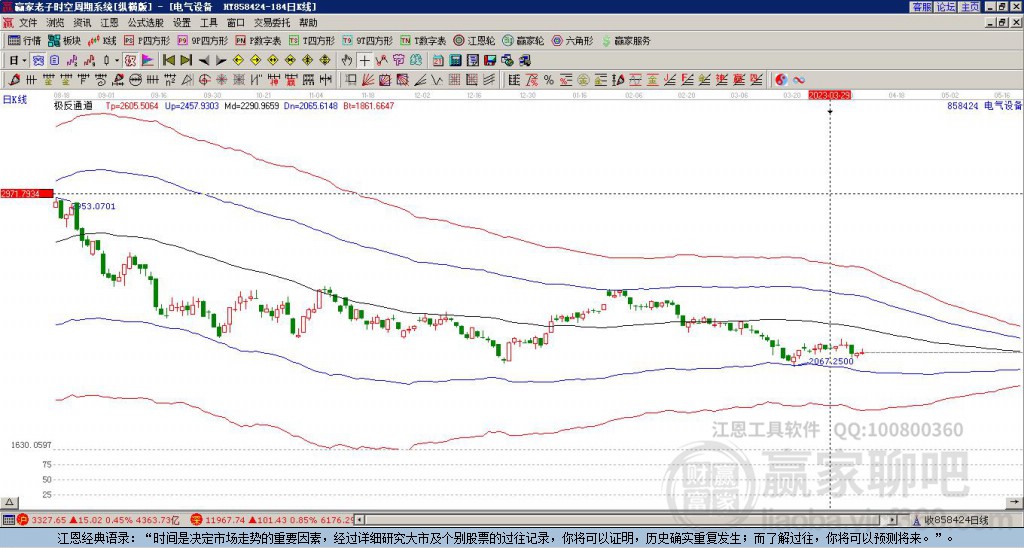
Task: Click the Shenzhen index 11967.74 status entry
Action: pos(272,520)
